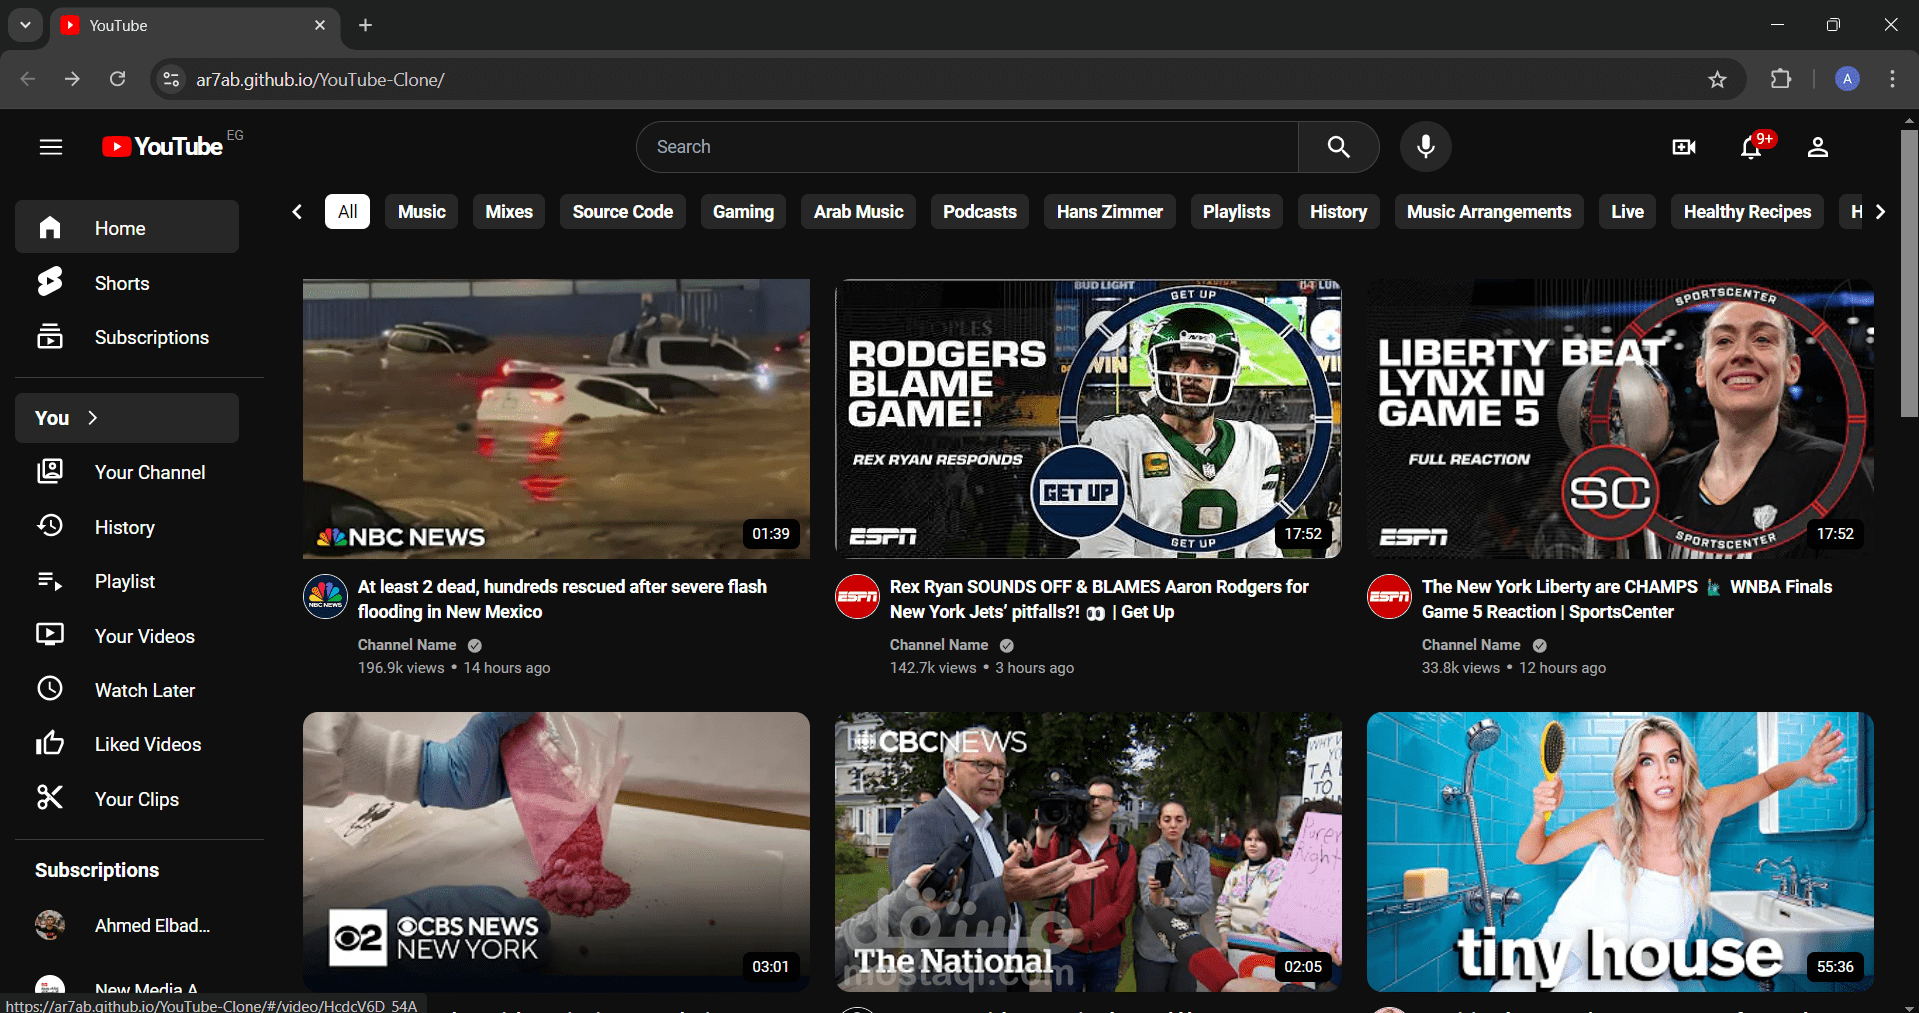This screenshot has height=1013, width=1919.
Task: Select the Hans Zimmer chip
Action: [x=1109, y=211]
